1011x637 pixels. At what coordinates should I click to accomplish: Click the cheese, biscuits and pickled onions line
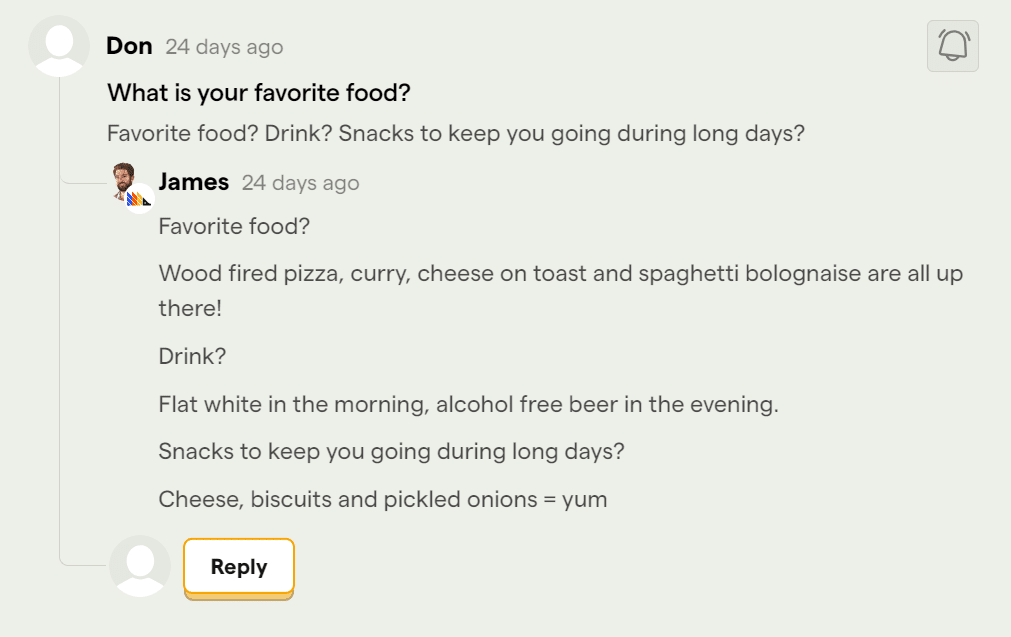[x=382, y=499]
